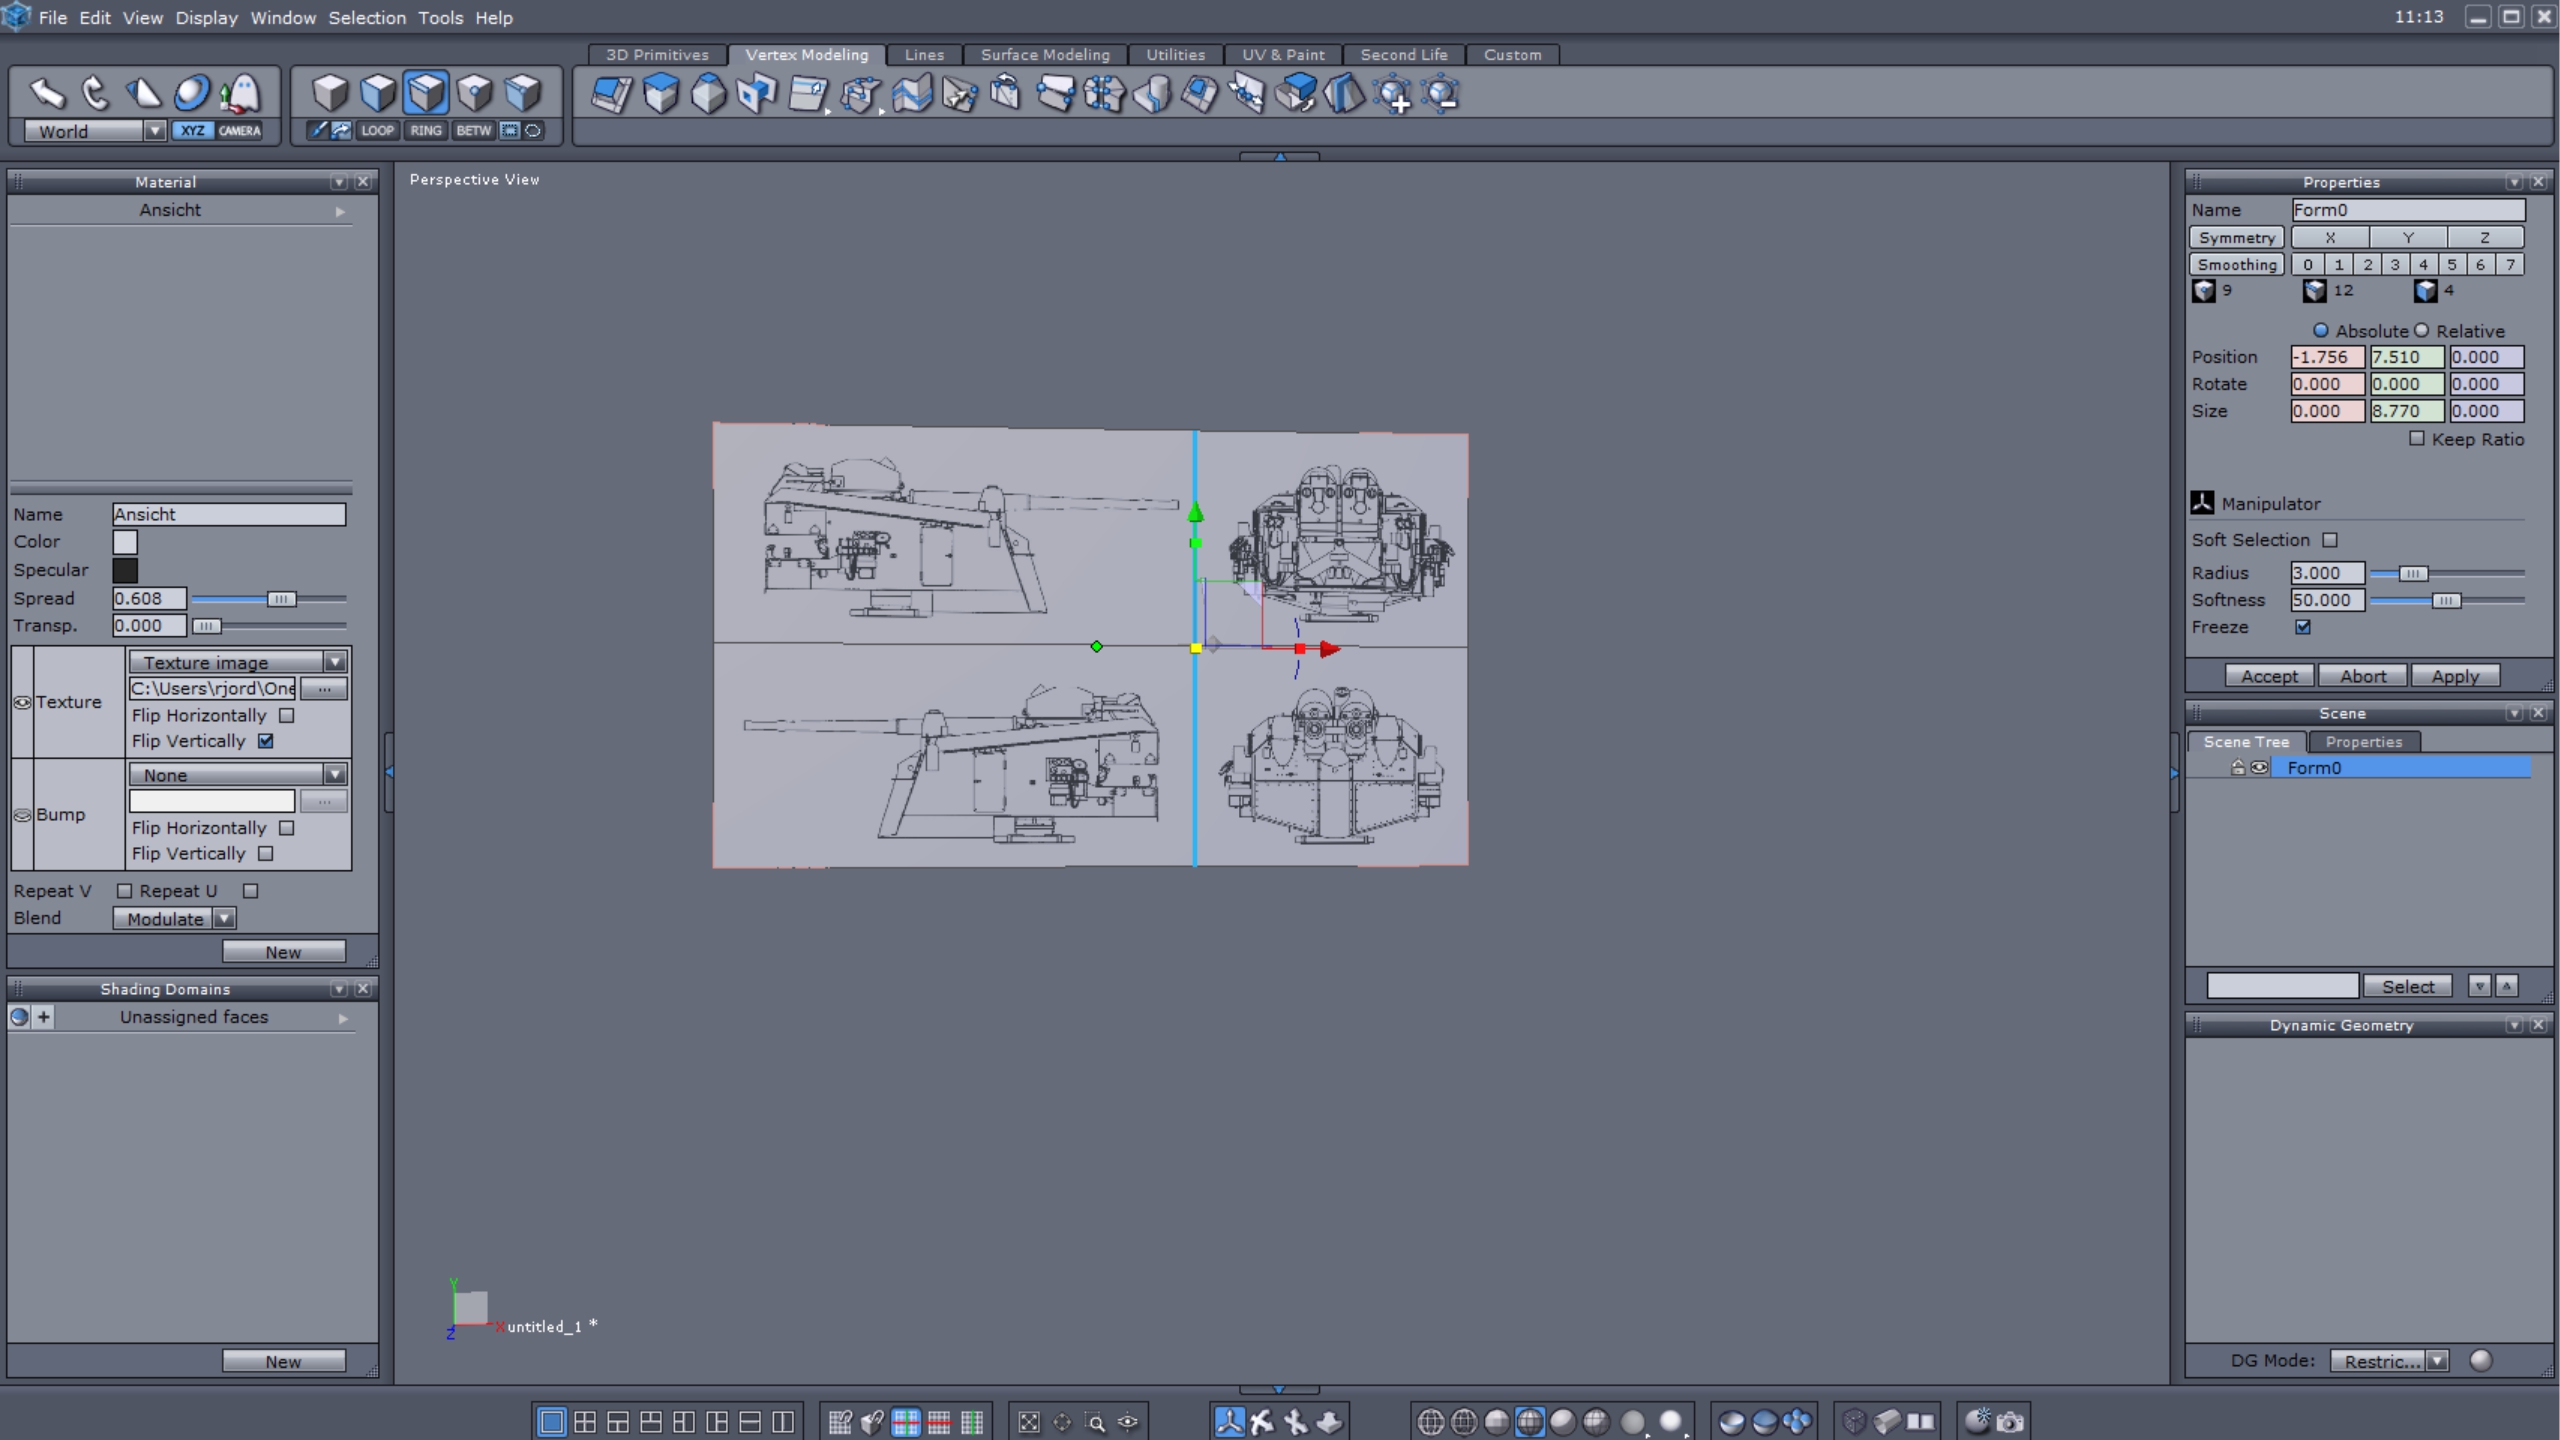Click the Spread slider handle

coord(281,599)
